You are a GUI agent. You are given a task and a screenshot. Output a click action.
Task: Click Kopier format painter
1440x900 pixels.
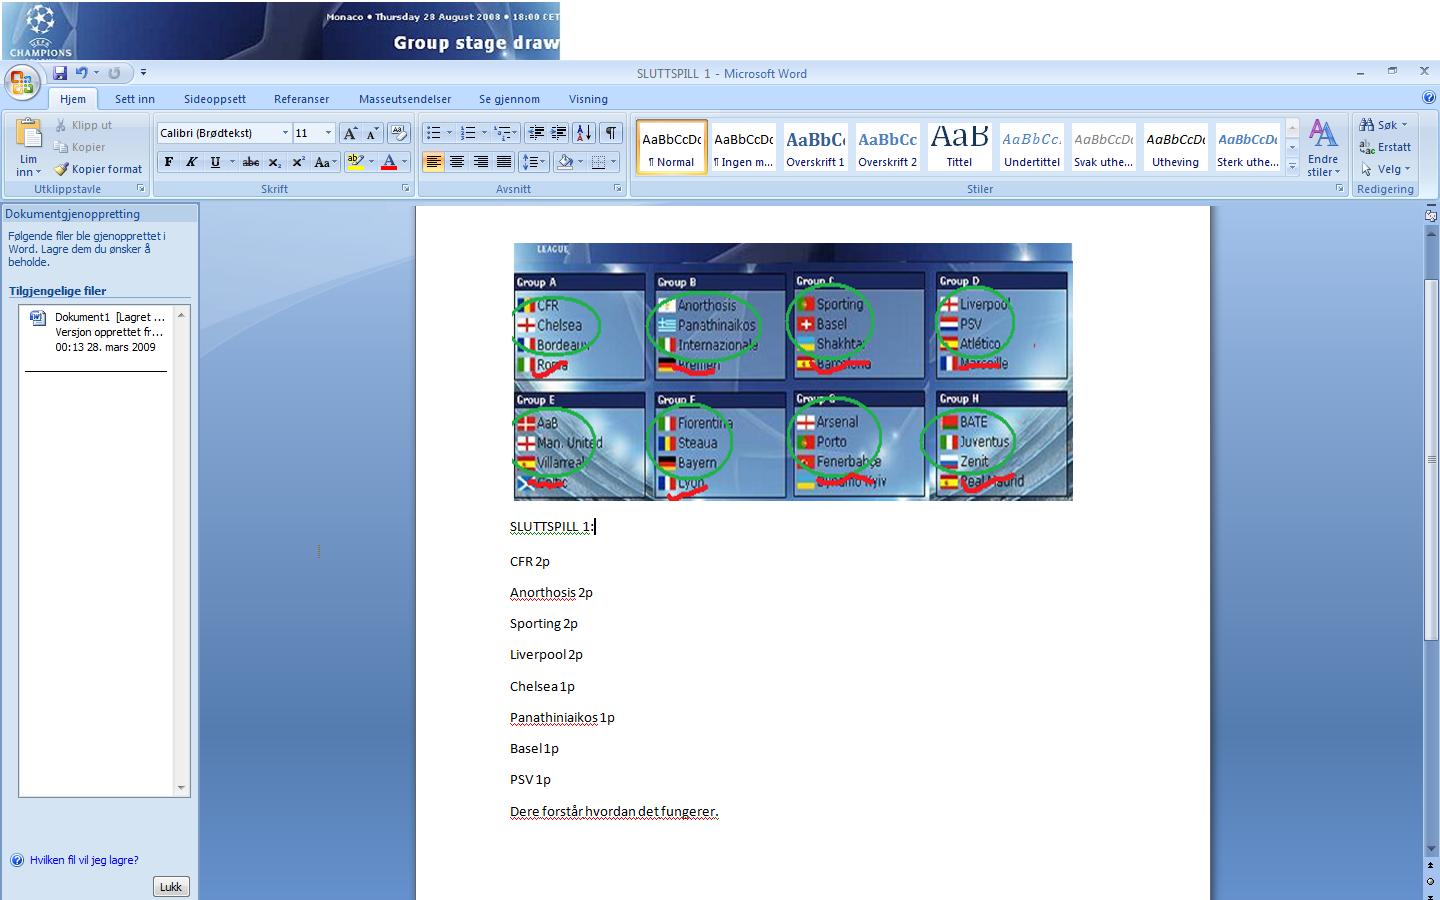(x=98, y=169)
